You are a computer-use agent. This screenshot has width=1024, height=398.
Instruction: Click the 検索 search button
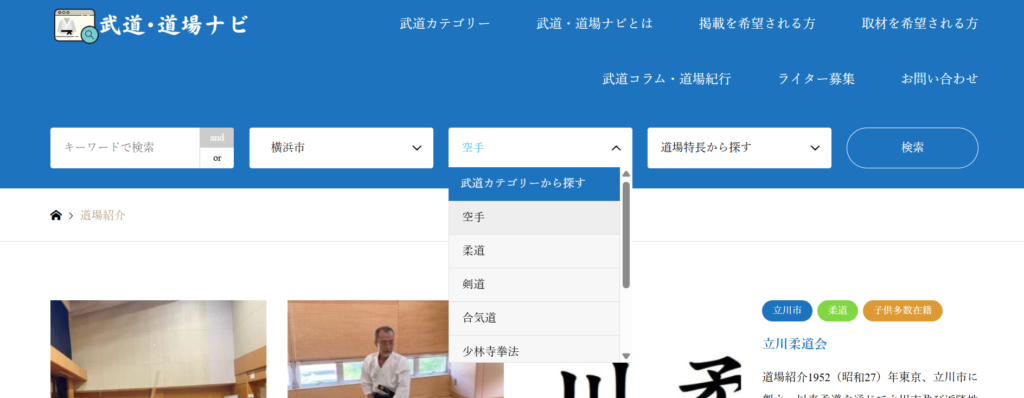click(912, 148)
